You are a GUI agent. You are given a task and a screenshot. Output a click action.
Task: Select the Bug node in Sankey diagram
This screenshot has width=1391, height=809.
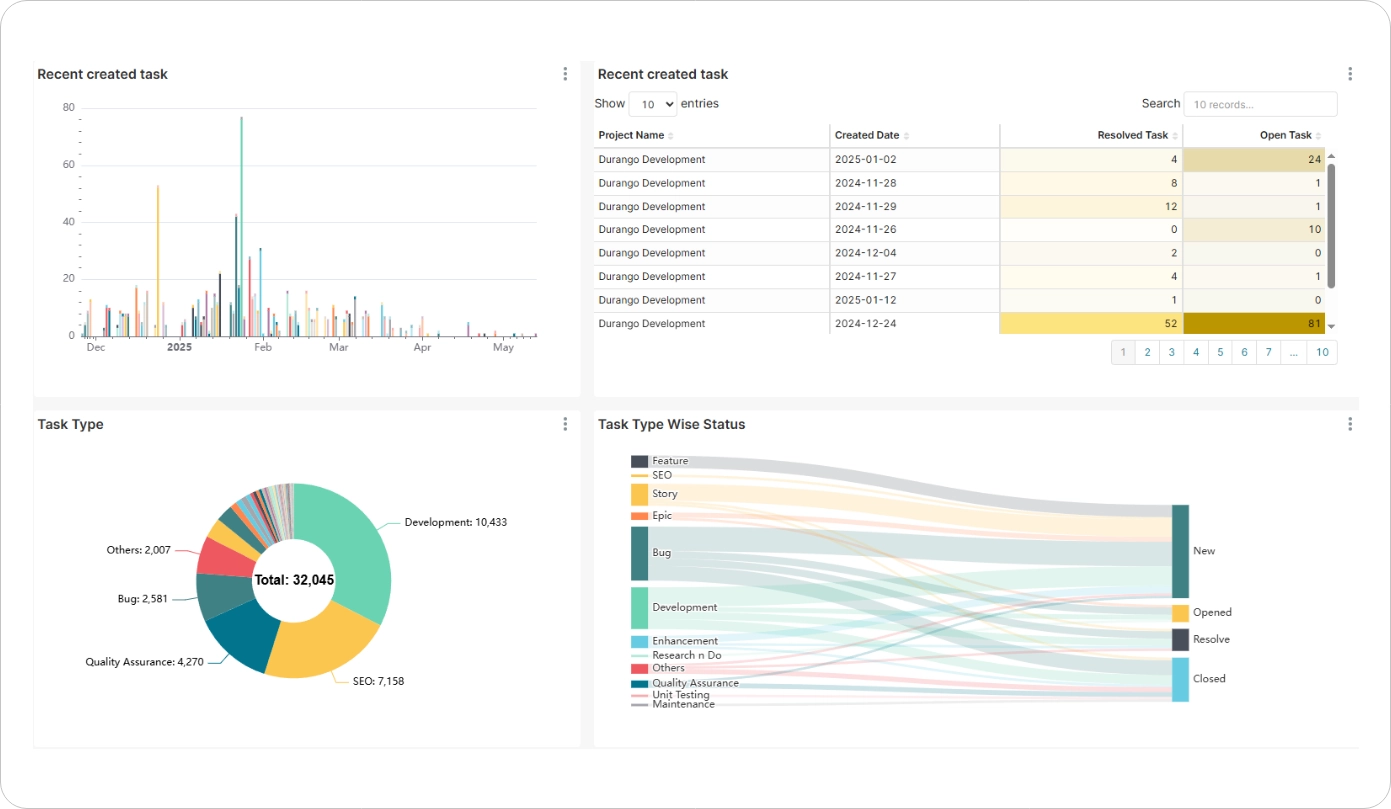[639, 553]
